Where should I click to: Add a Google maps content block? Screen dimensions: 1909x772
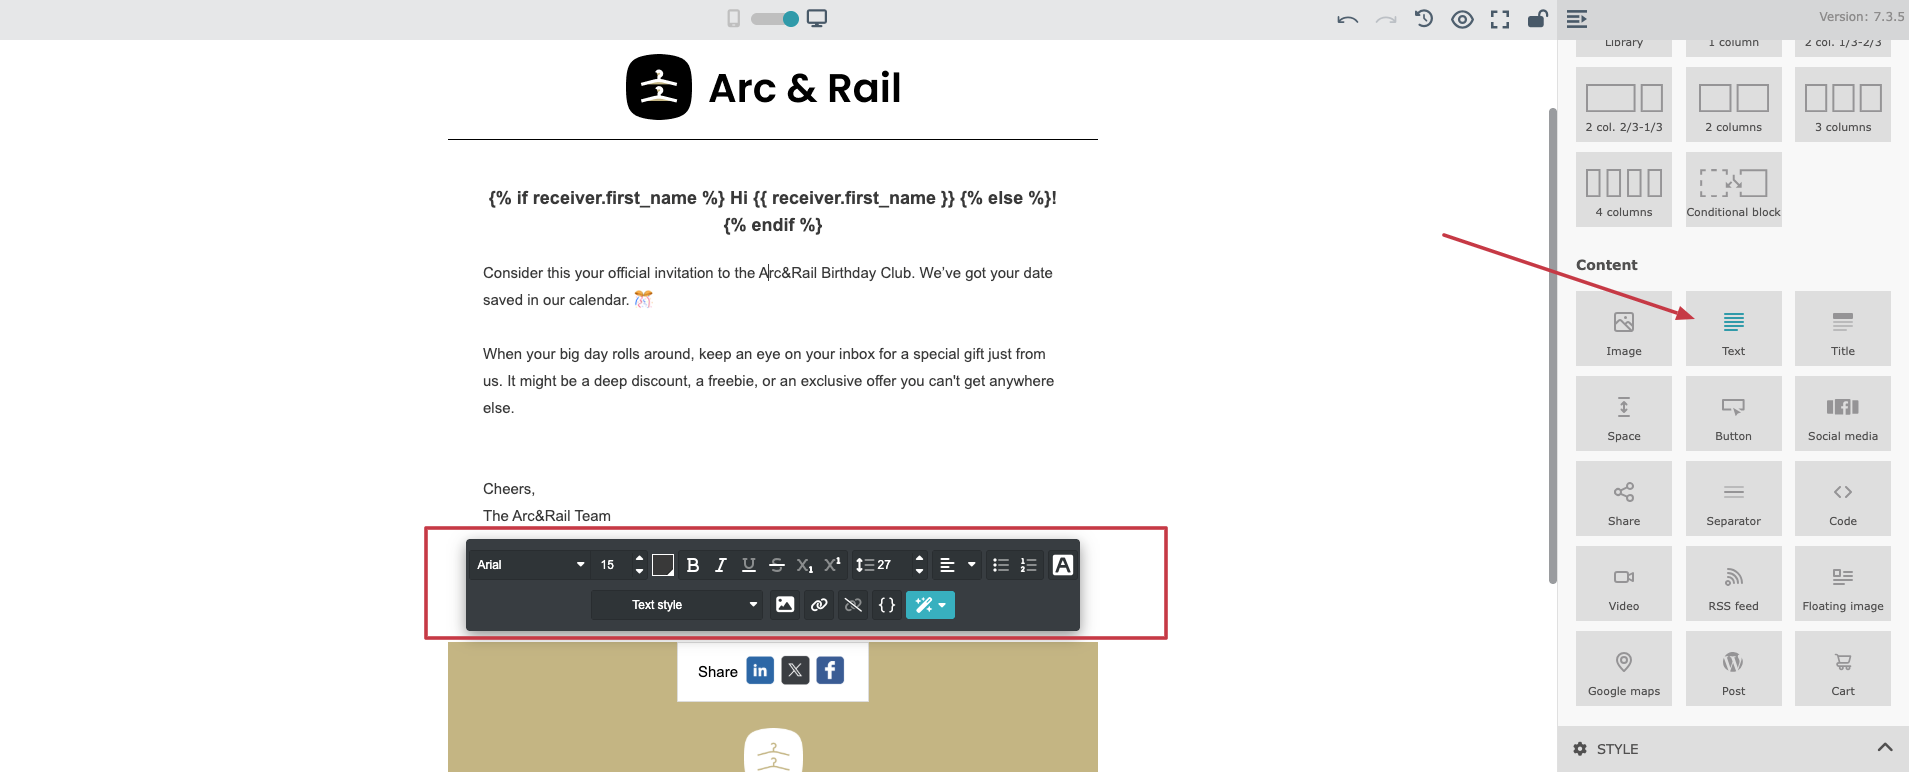(x=1624, y=668)
